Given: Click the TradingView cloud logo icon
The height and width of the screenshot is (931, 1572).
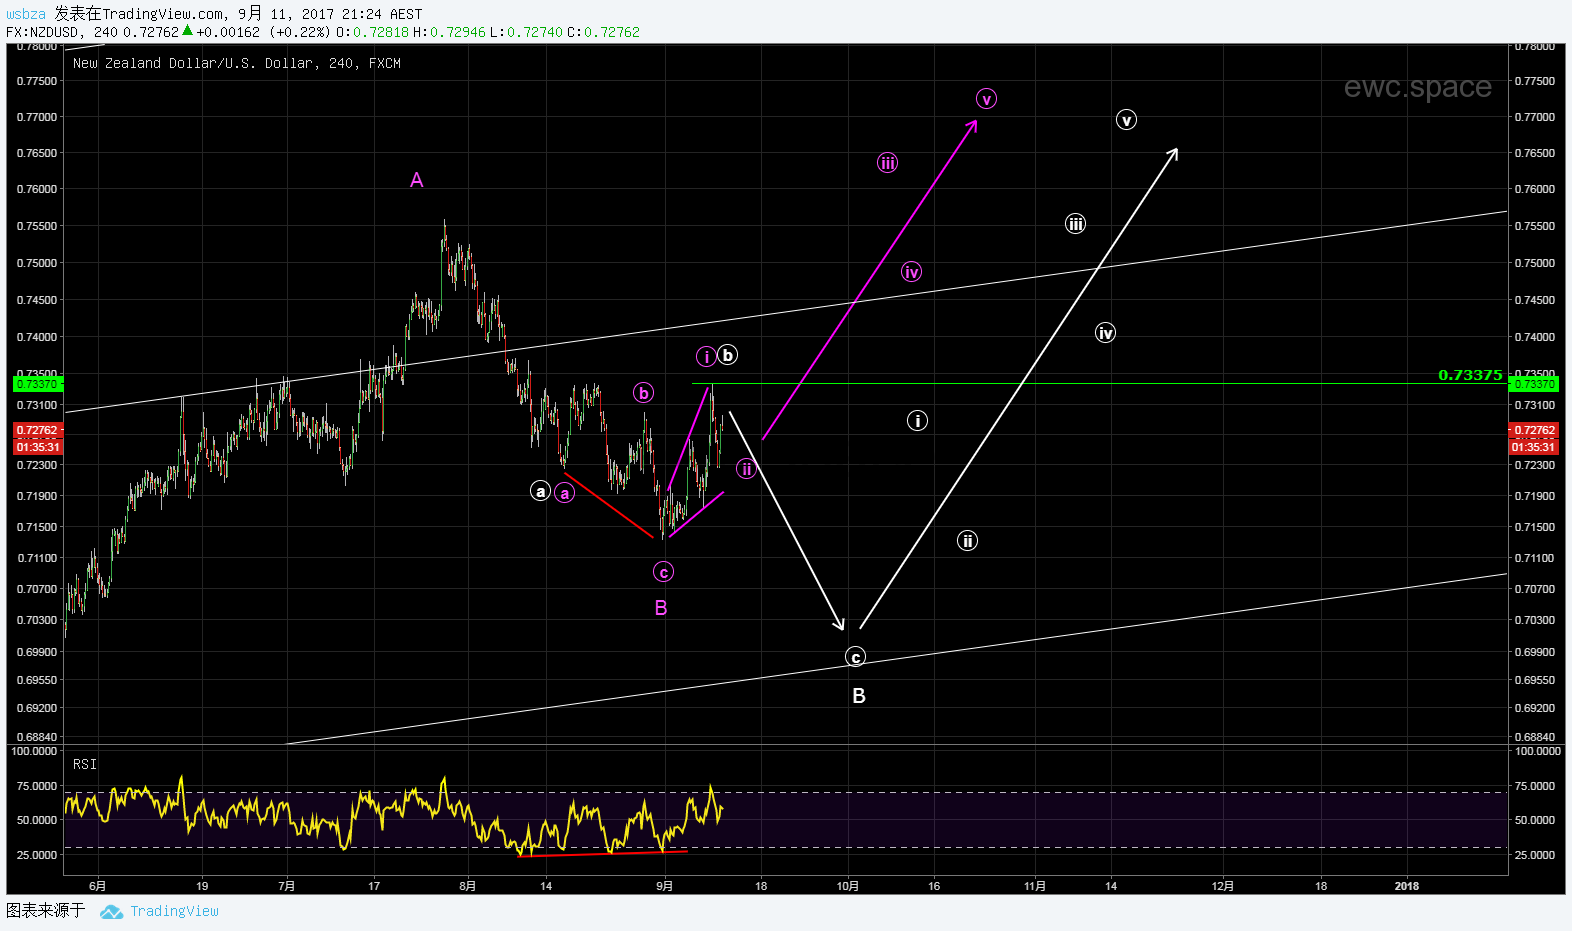Looking at the screenshot, I should pyautogui.click(x=111, y=912).
